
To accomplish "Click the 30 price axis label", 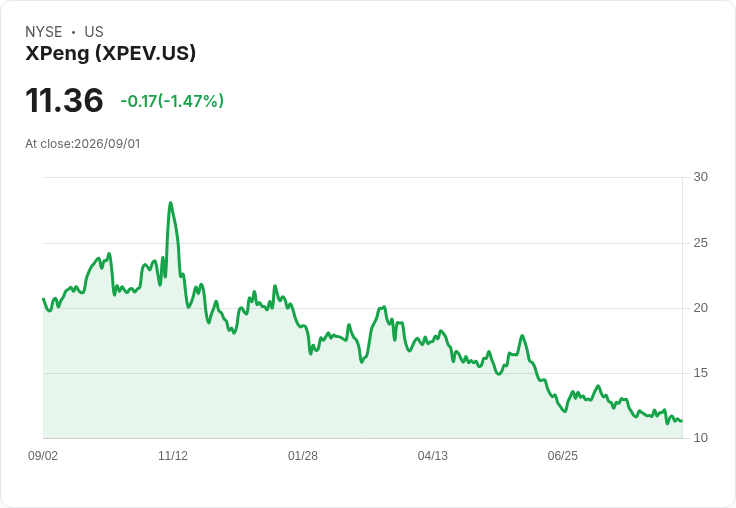I will click(x=700, y=177).
